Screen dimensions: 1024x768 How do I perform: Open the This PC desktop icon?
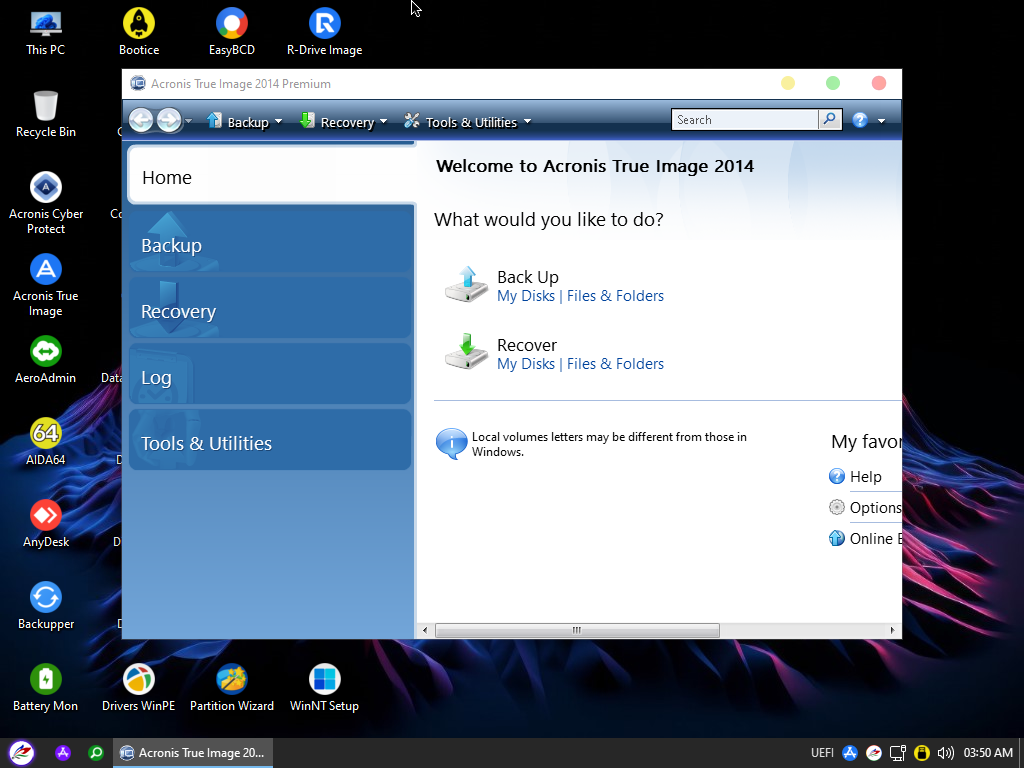(46, 31)
